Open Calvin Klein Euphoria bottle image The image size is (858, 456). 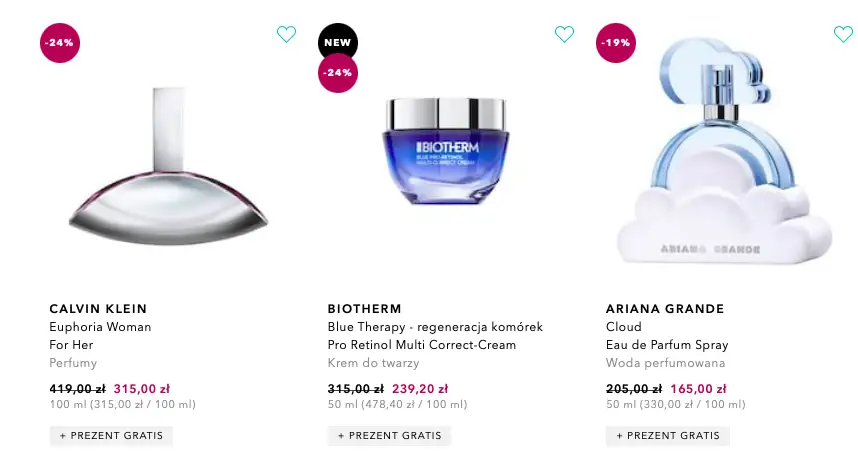click(x=169, y=166)
